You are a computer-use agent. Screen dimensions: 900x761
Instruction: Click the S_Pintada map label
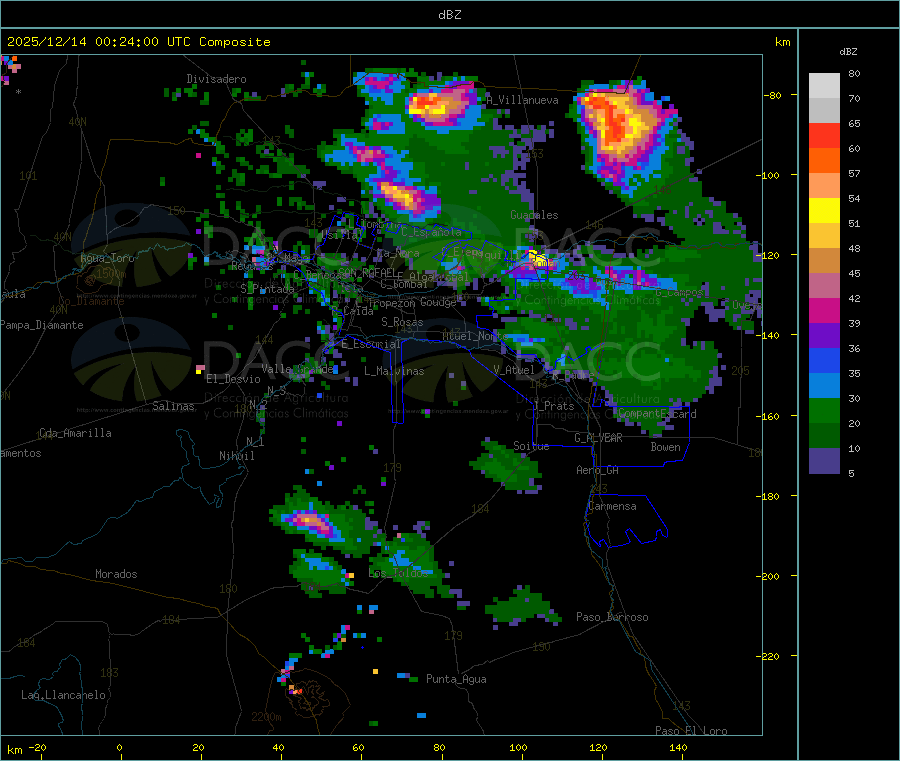(x=267, y=289)
